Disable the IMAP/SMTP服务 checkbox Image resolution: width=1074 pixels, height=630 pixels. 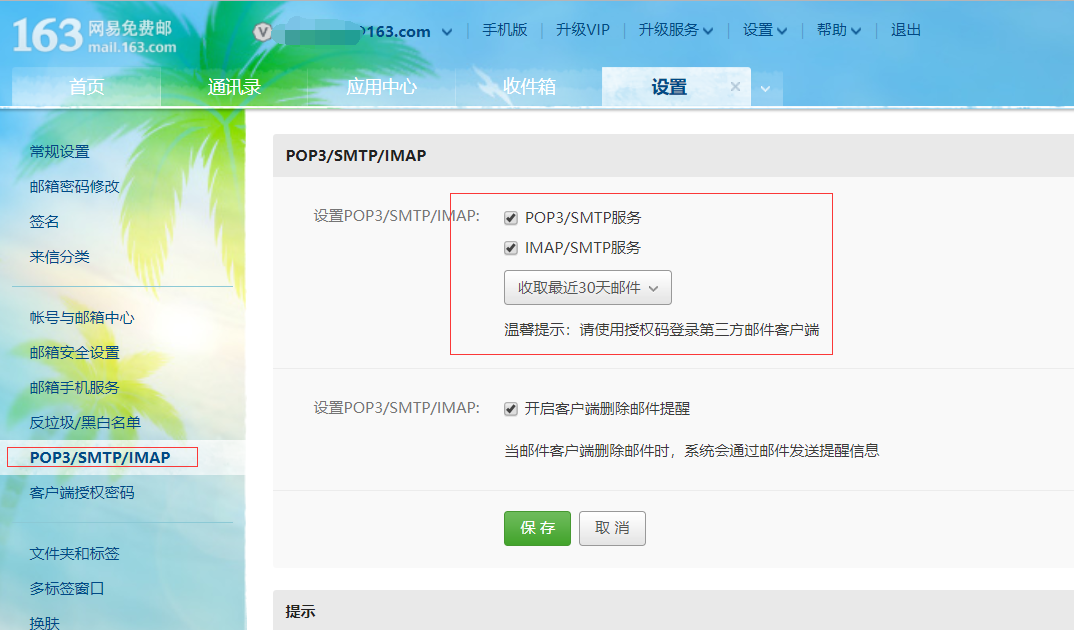pos(510,247)
